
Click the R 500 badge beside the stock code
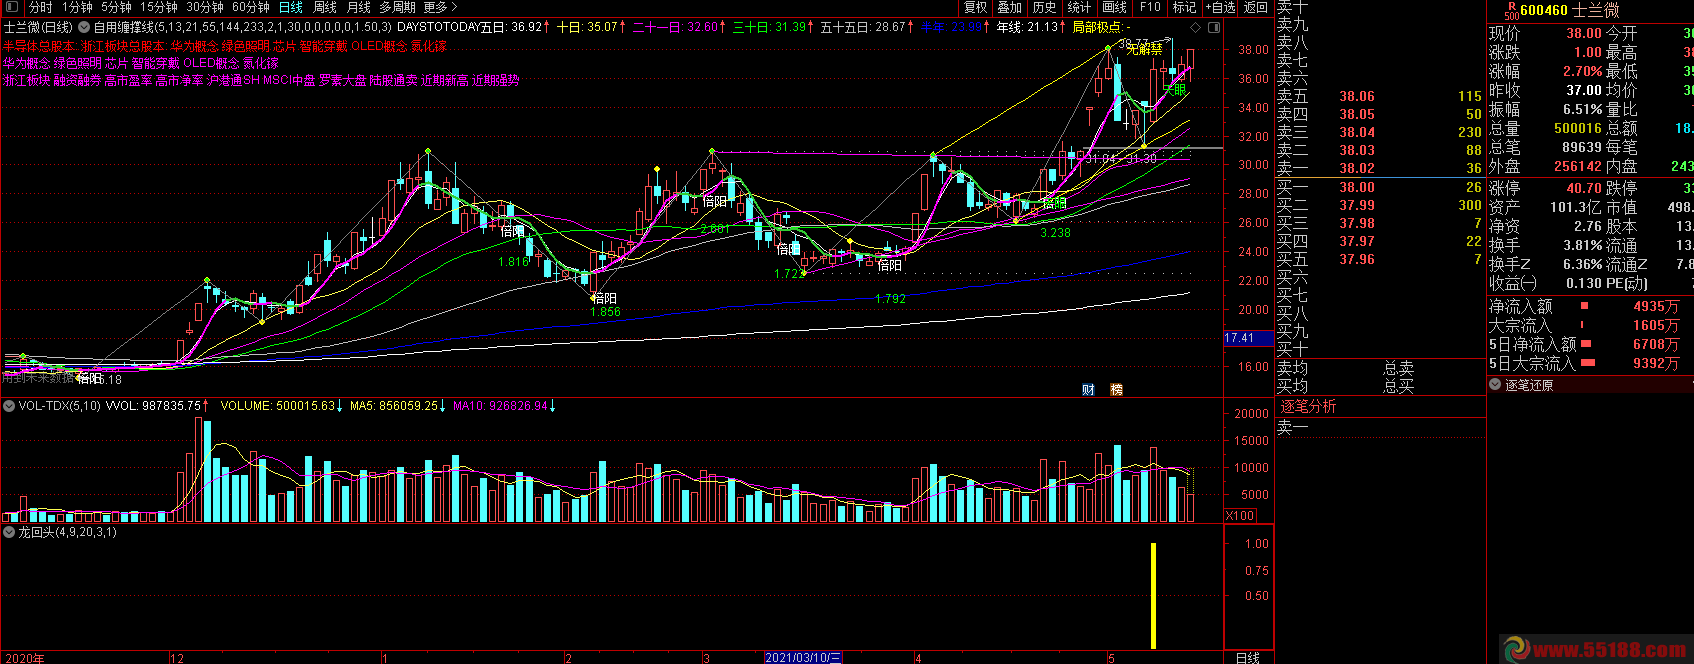click(x=1511, y=10)
